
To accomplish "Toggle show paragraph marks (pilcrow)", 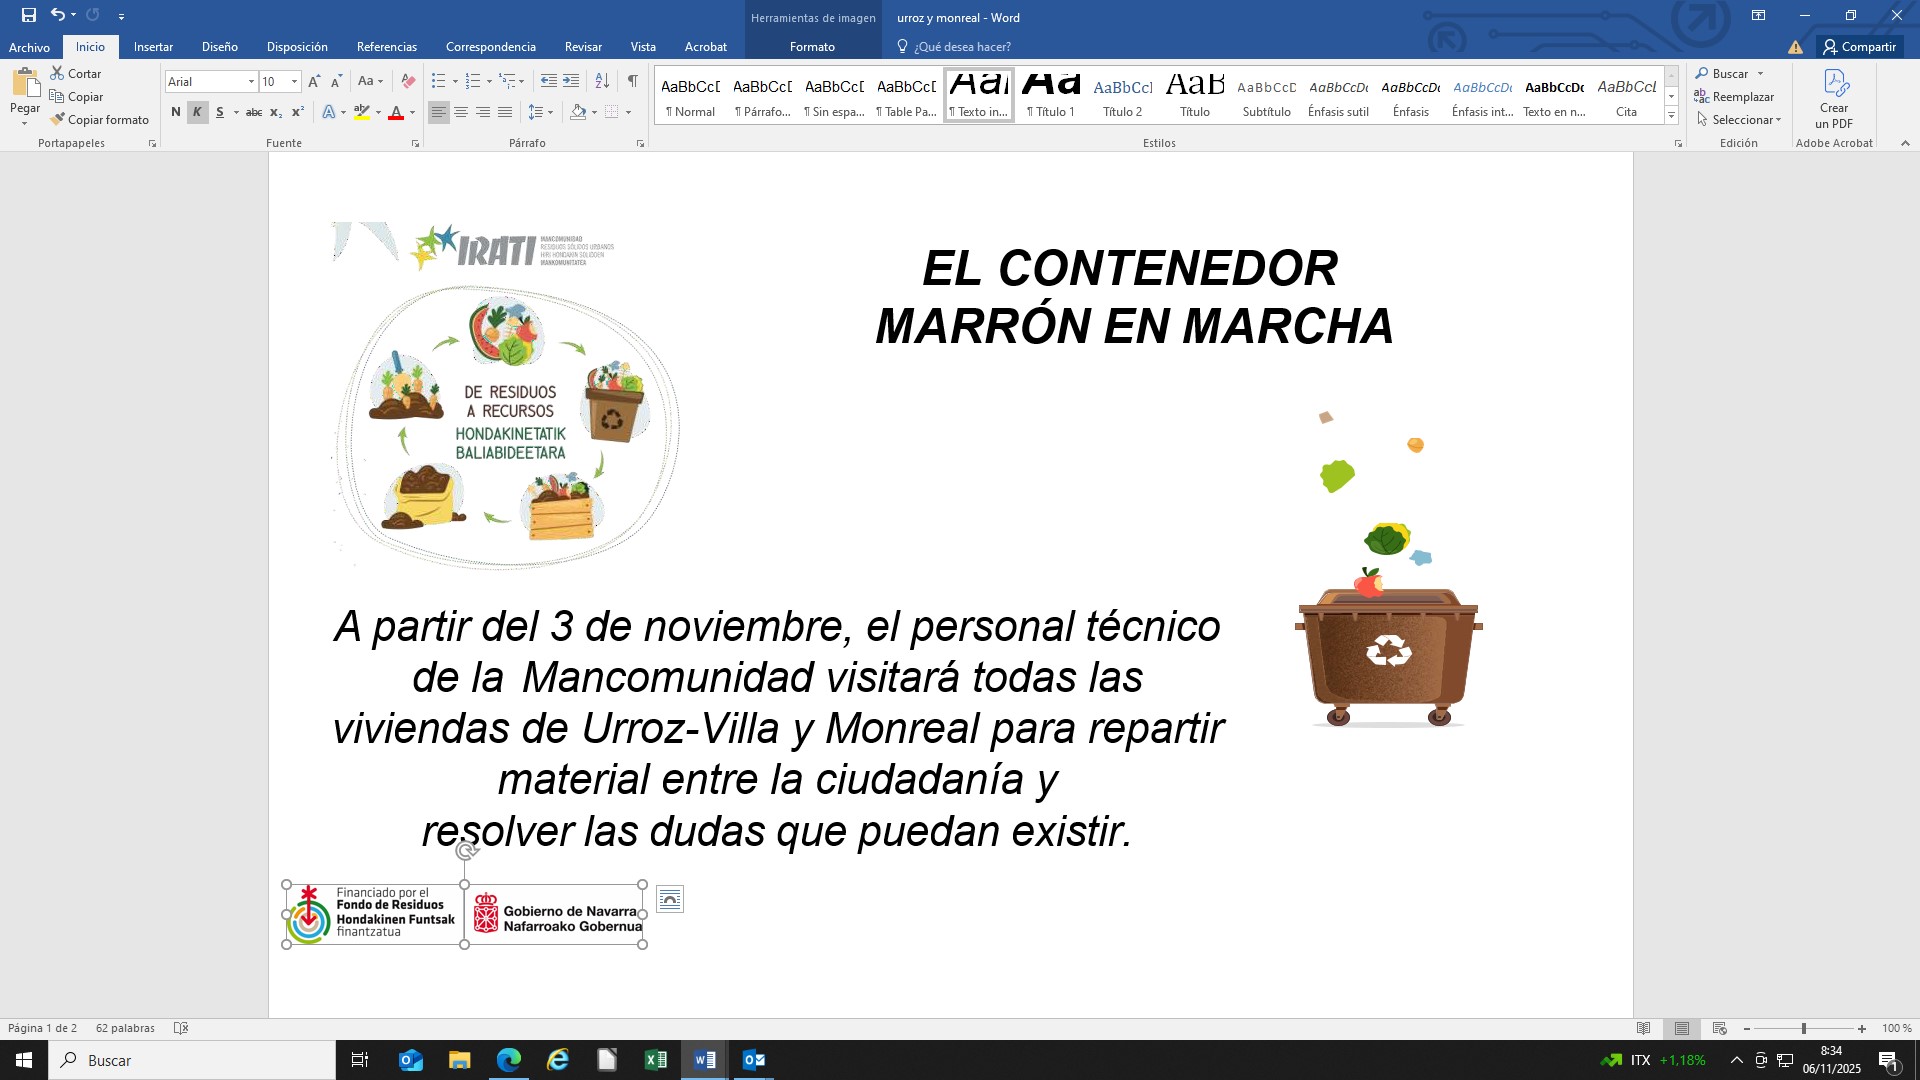I will coord(632,81).
